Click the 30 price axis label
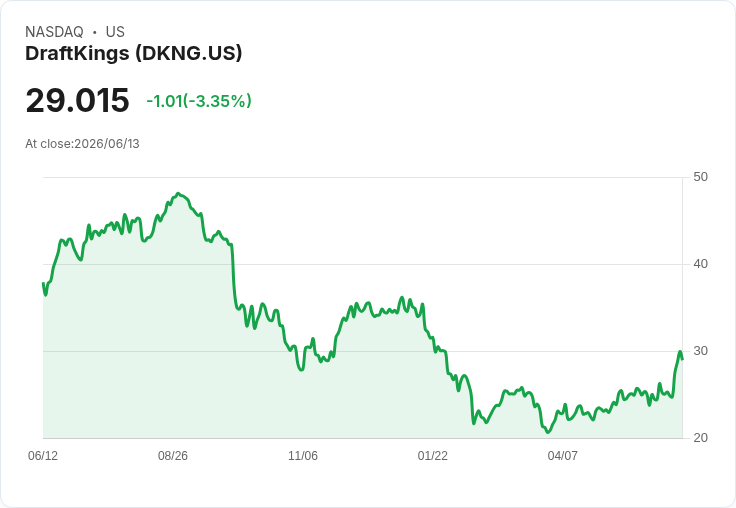This screenshot has height=508, width=736. coord(700,351)
